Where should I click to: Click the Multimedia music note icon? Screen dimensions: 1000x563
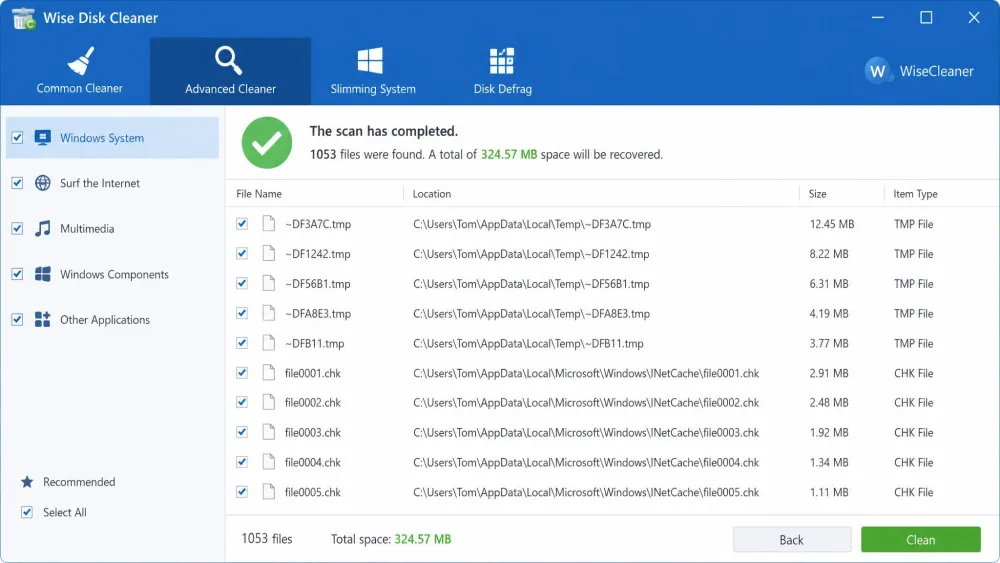tap(43, 228)
